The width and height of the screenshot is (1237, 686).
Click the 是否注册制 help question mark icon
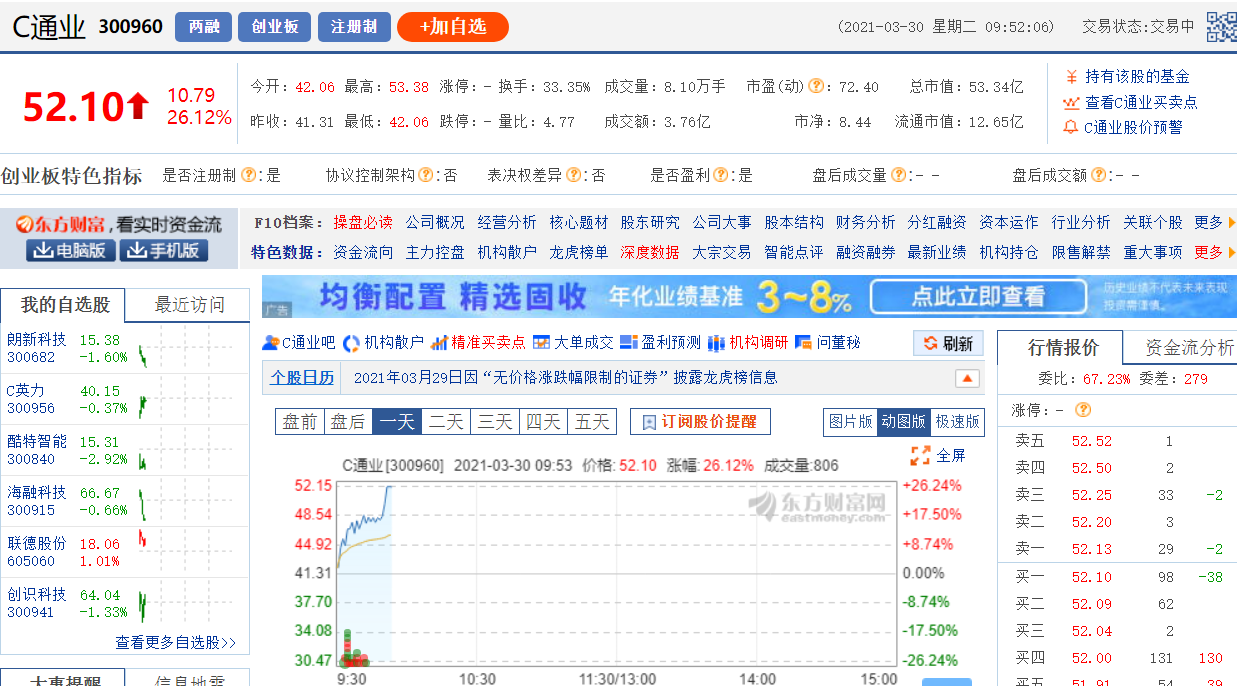tap(248, 175)
